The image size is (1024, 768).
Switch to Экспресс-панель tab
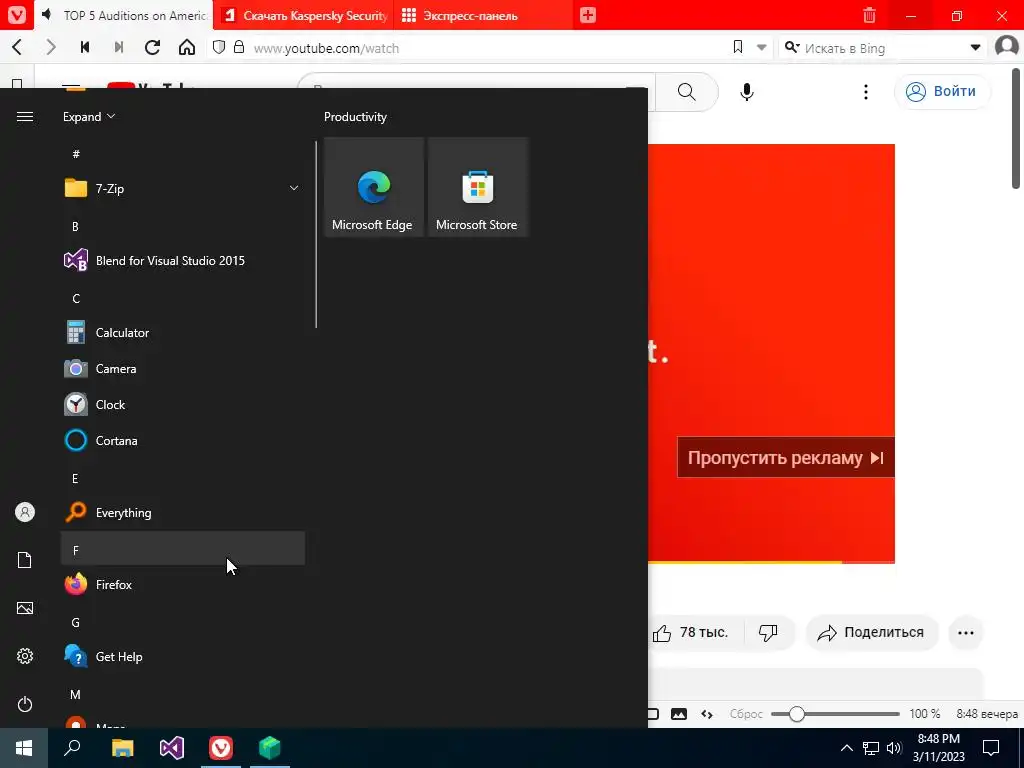point(483,15)
